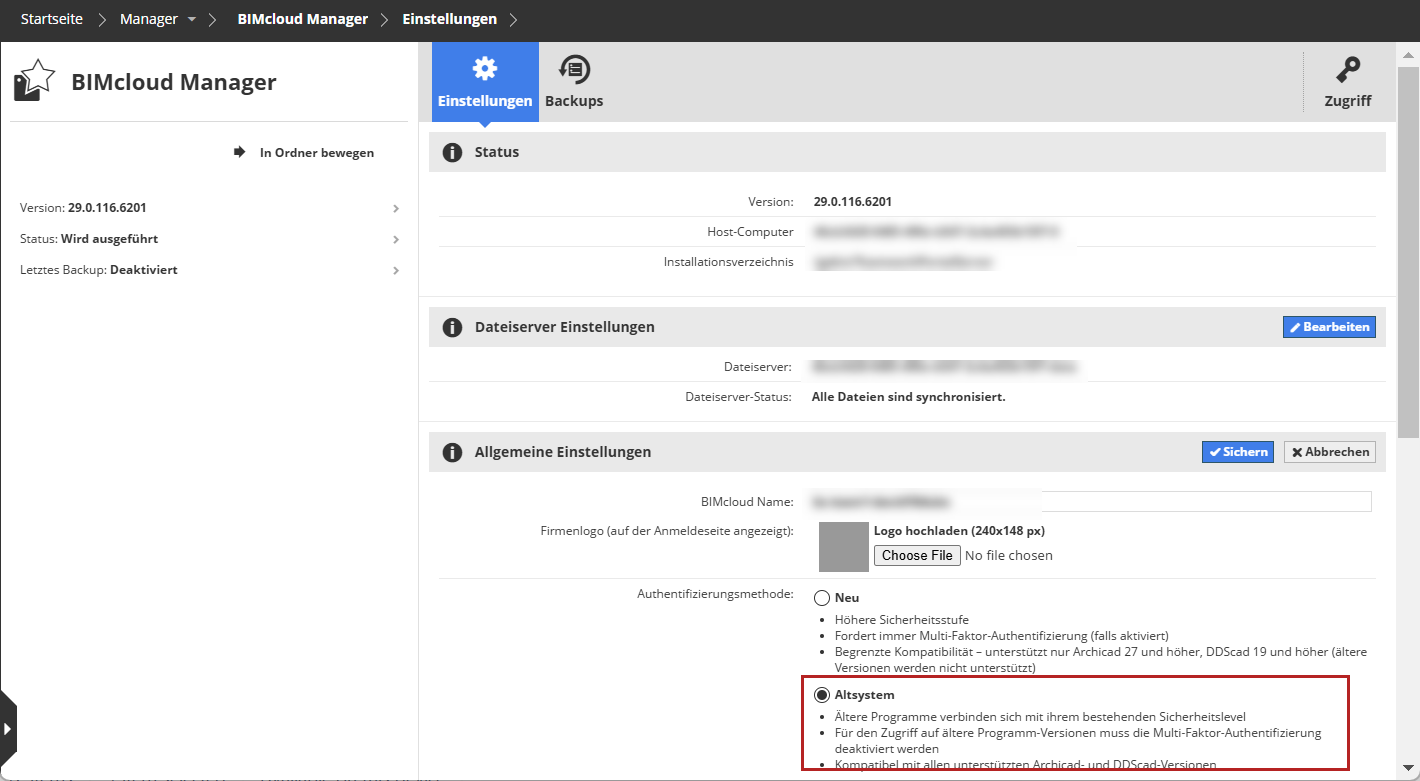Screen dimensions: 1420x781
Task: Save general settings with the Sichern button
Action: 1238,452
